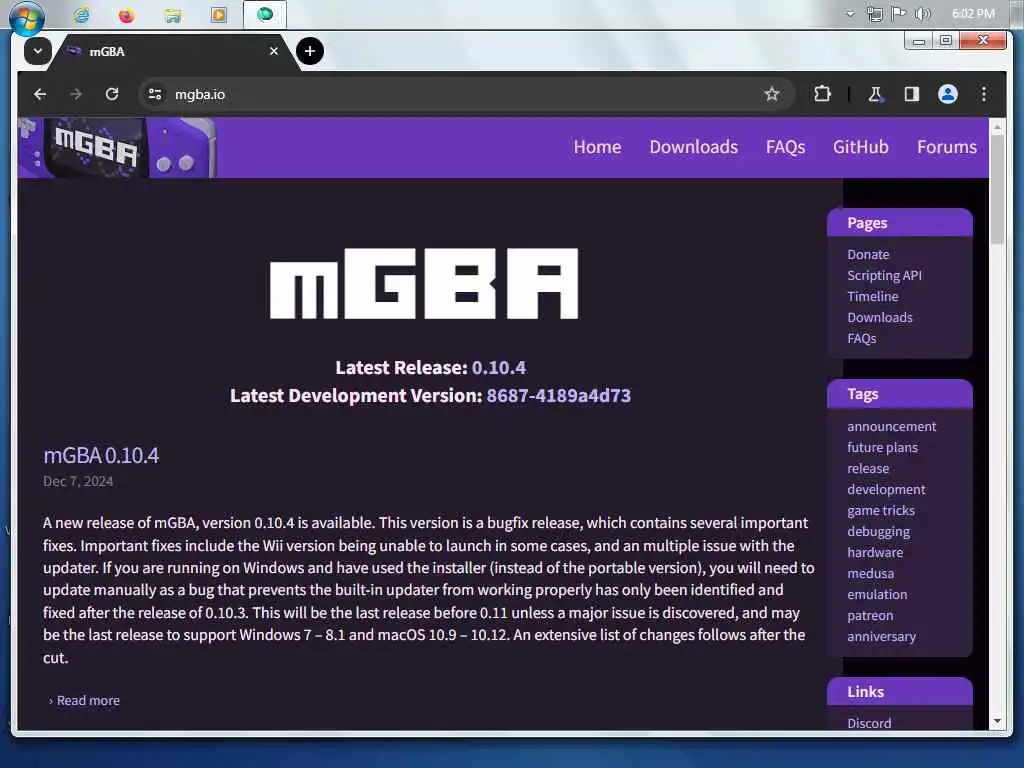This screenshot has width=1024, height=768.
Task: Open Forums in site navigation
Action: pyautogui.click(x=946, y=147)
